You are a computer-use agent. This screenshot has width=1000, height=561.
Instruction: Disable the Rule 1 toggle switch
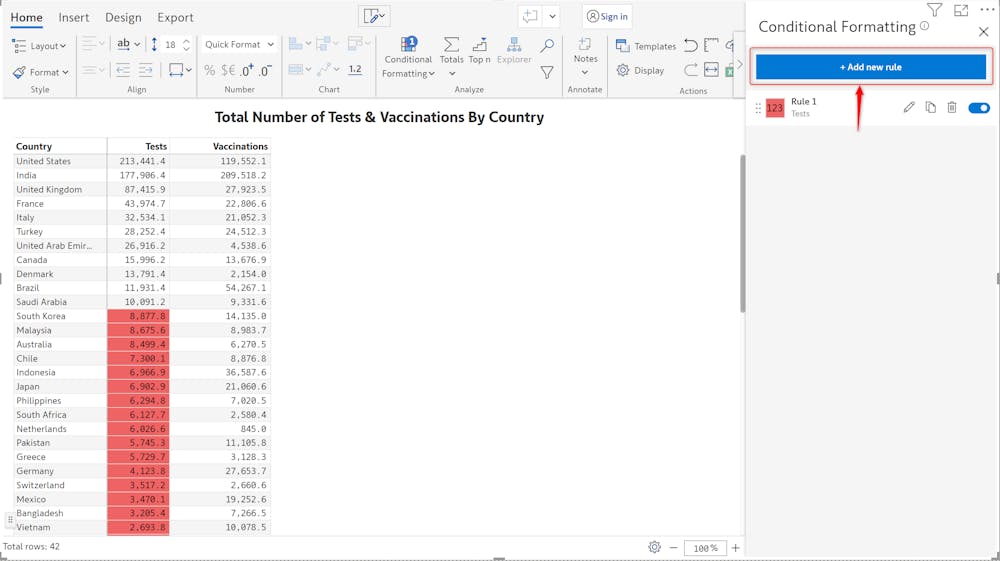tap(978, 107)
